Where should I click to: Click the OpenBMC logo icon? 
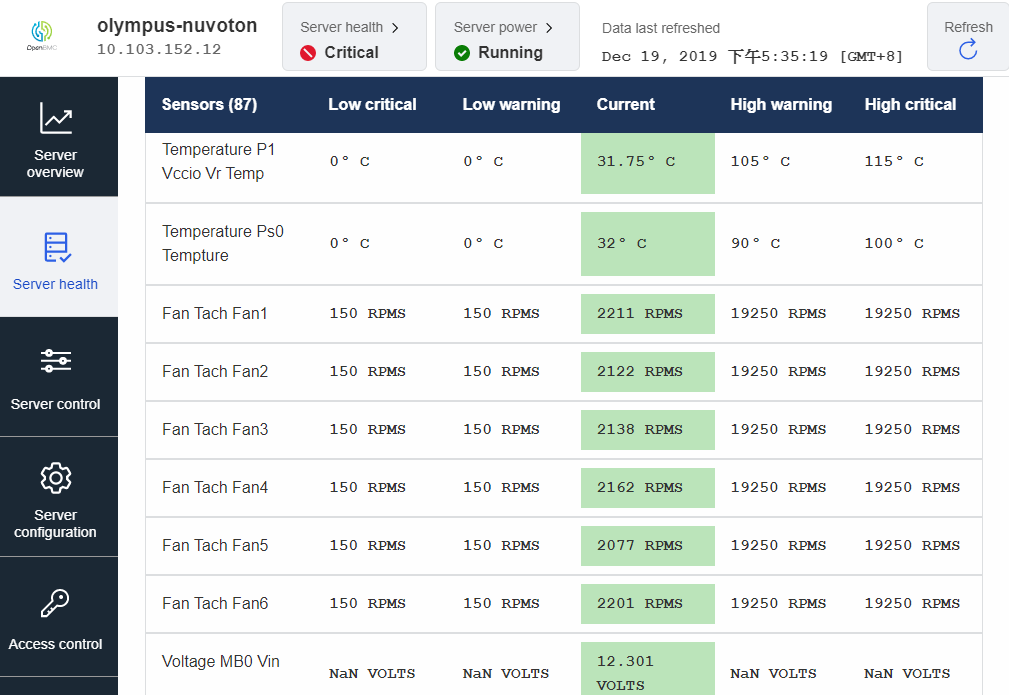coord(41,33)
